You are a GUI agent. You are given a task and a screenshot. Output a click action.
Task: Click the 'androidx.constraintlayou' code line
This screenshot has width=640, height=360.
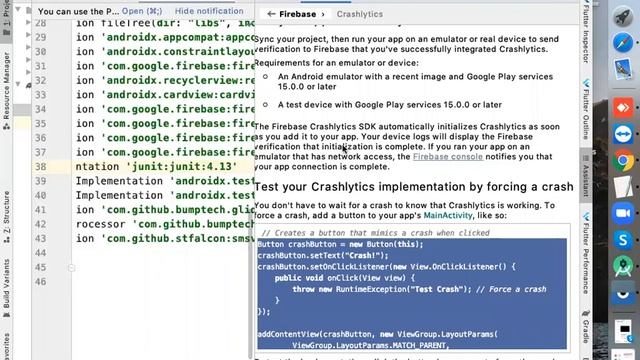click(165, 51)
